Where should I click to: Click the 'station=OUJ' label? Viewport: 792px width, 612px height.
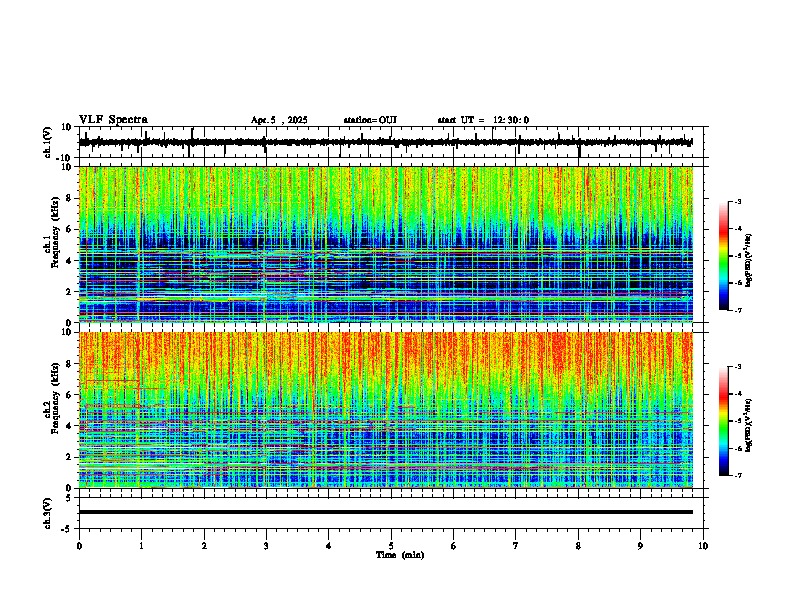(370, 120)
